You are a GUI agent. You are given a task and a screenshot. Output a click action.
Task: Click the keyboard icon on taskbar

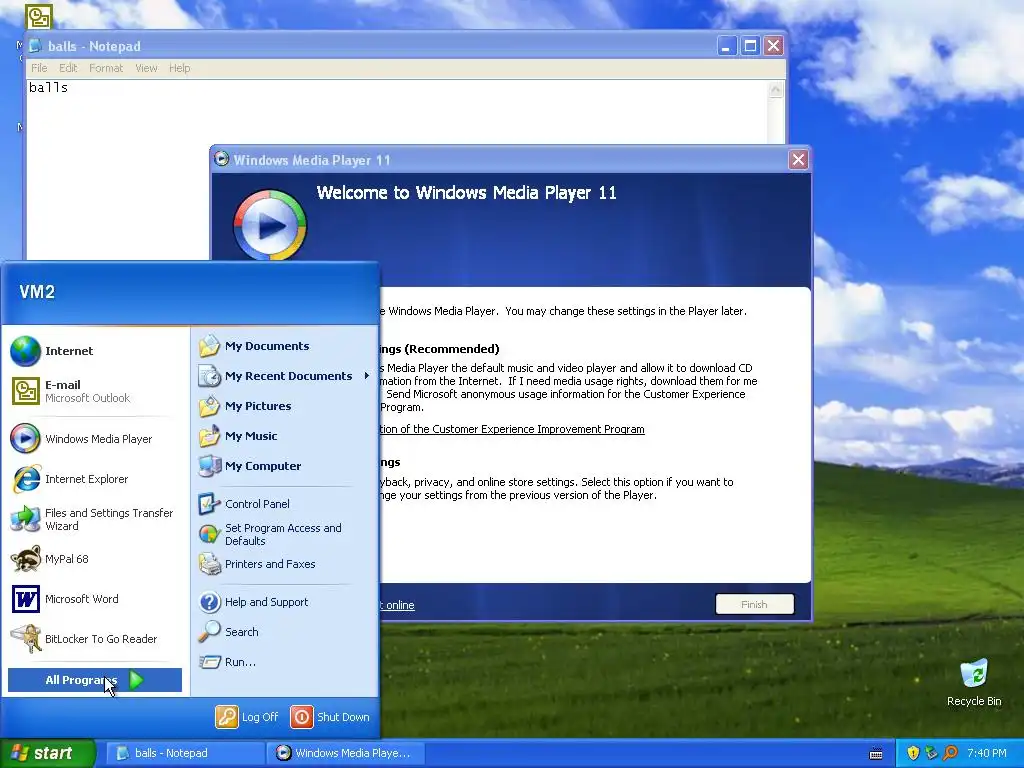876,754
